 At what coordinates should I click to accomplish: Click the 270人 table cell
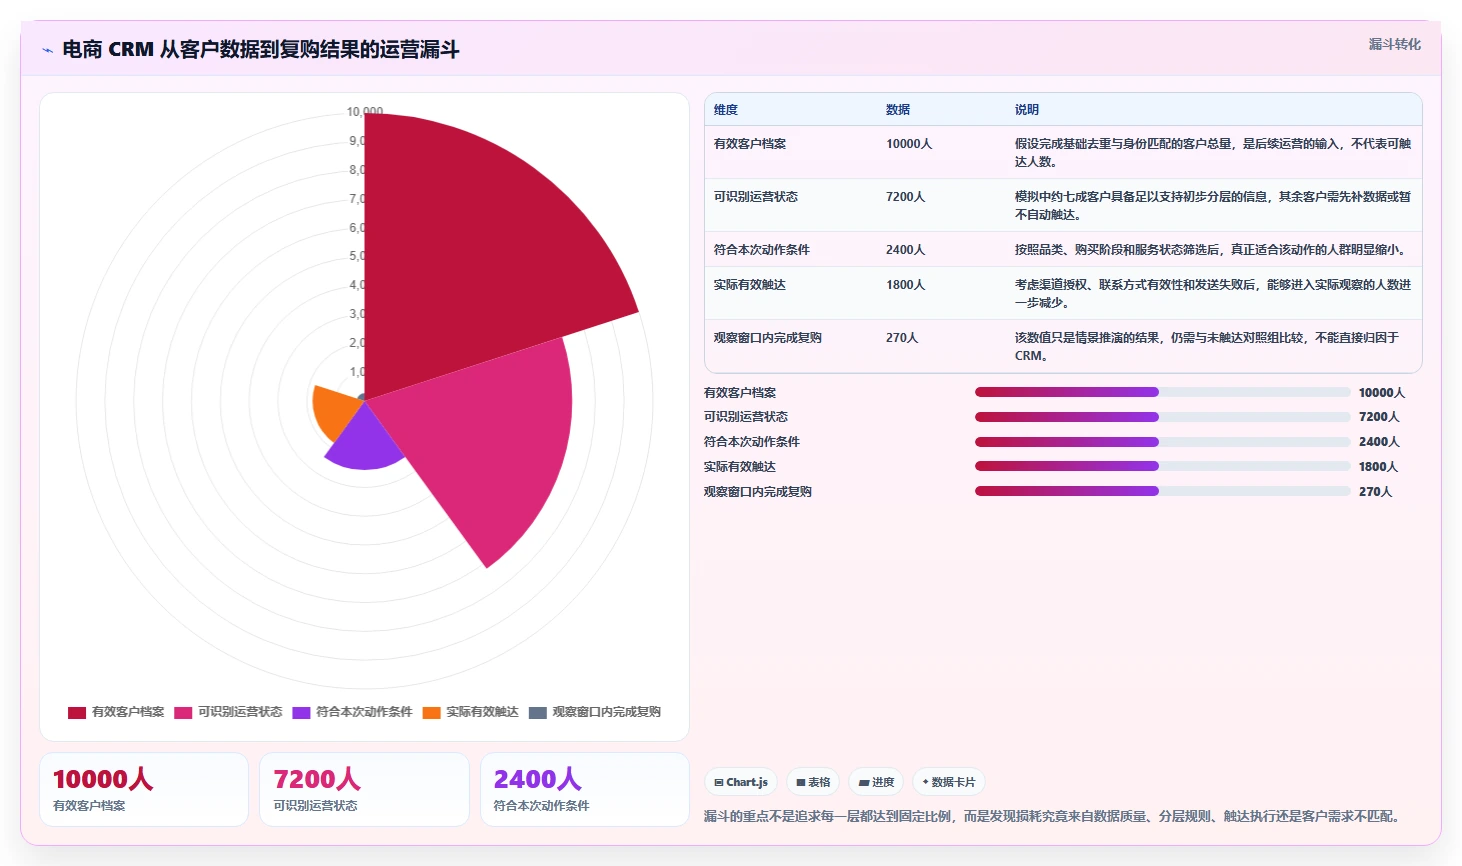(x=902, y=338)
